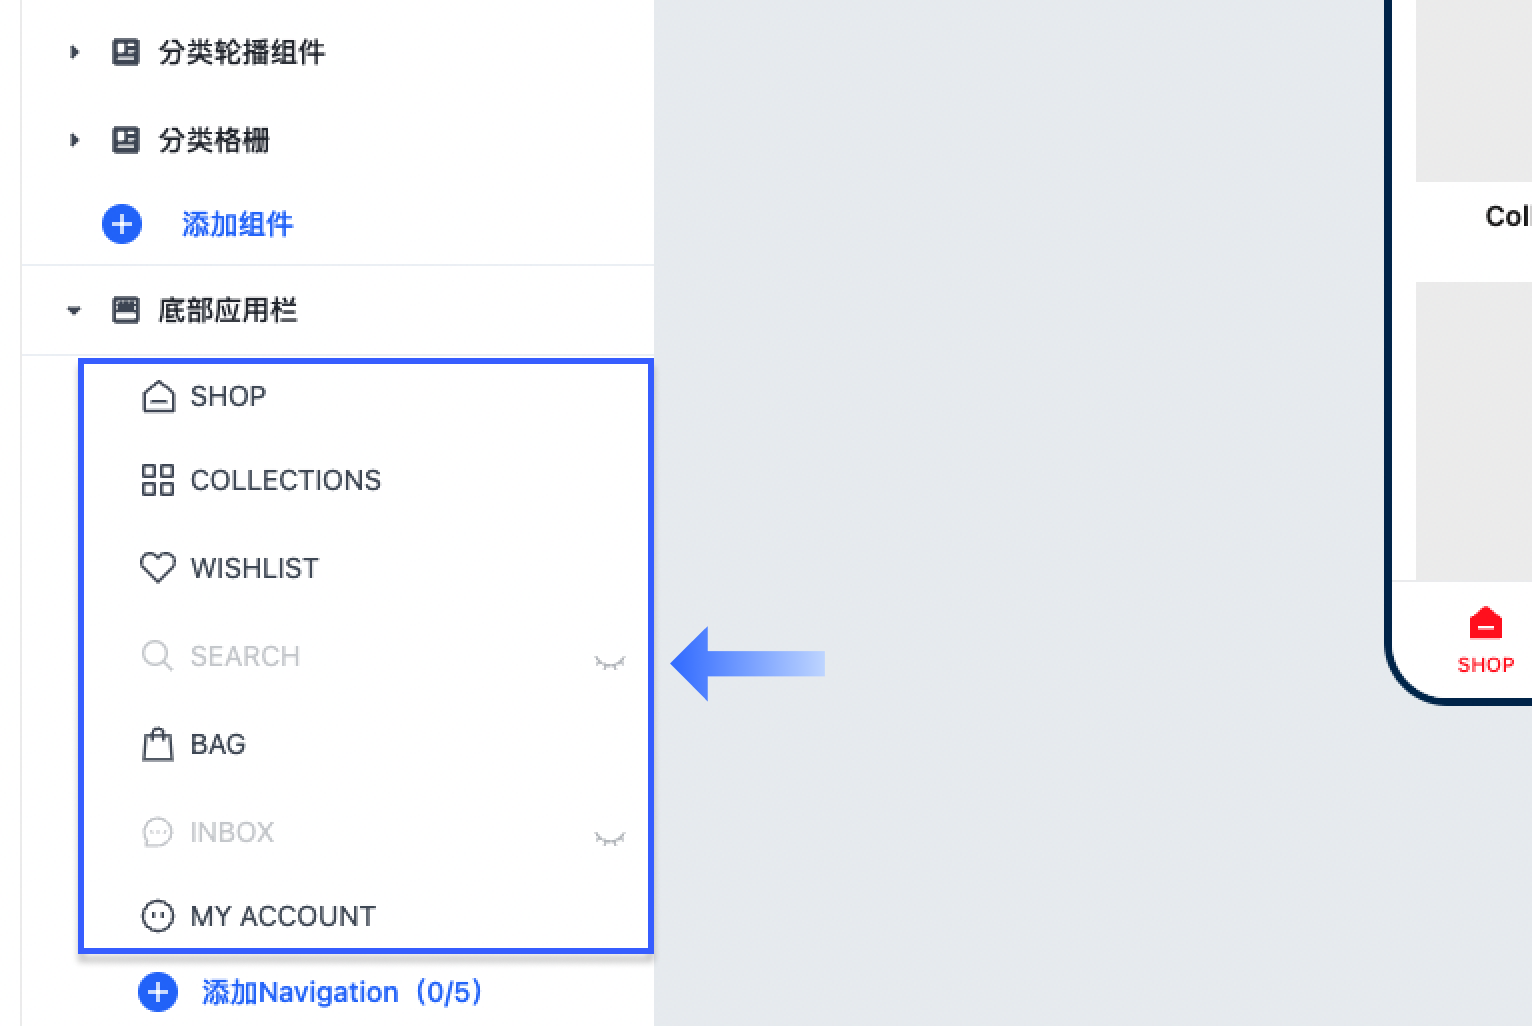Click the WISHLIST heart icon
Image resolution: width=1532 pixels, height=1026 pixels.
coord(158,568)
